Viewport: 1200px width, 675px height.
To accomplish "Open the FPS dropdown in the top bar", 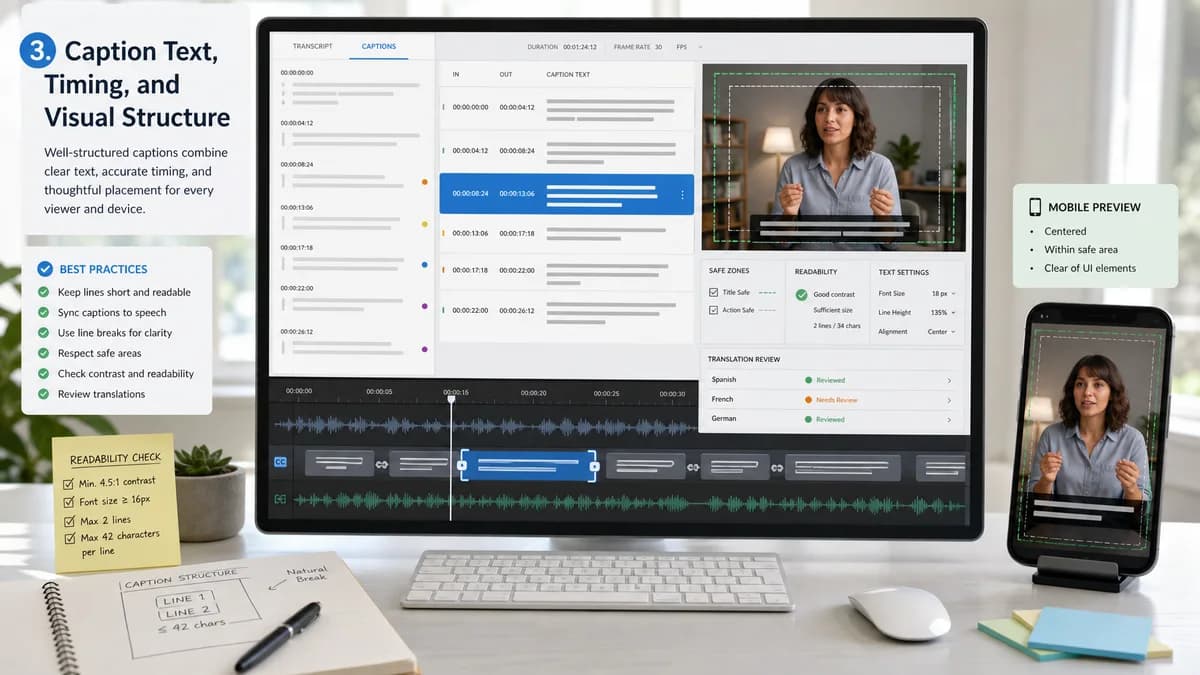I will click(x=689, y=47).
